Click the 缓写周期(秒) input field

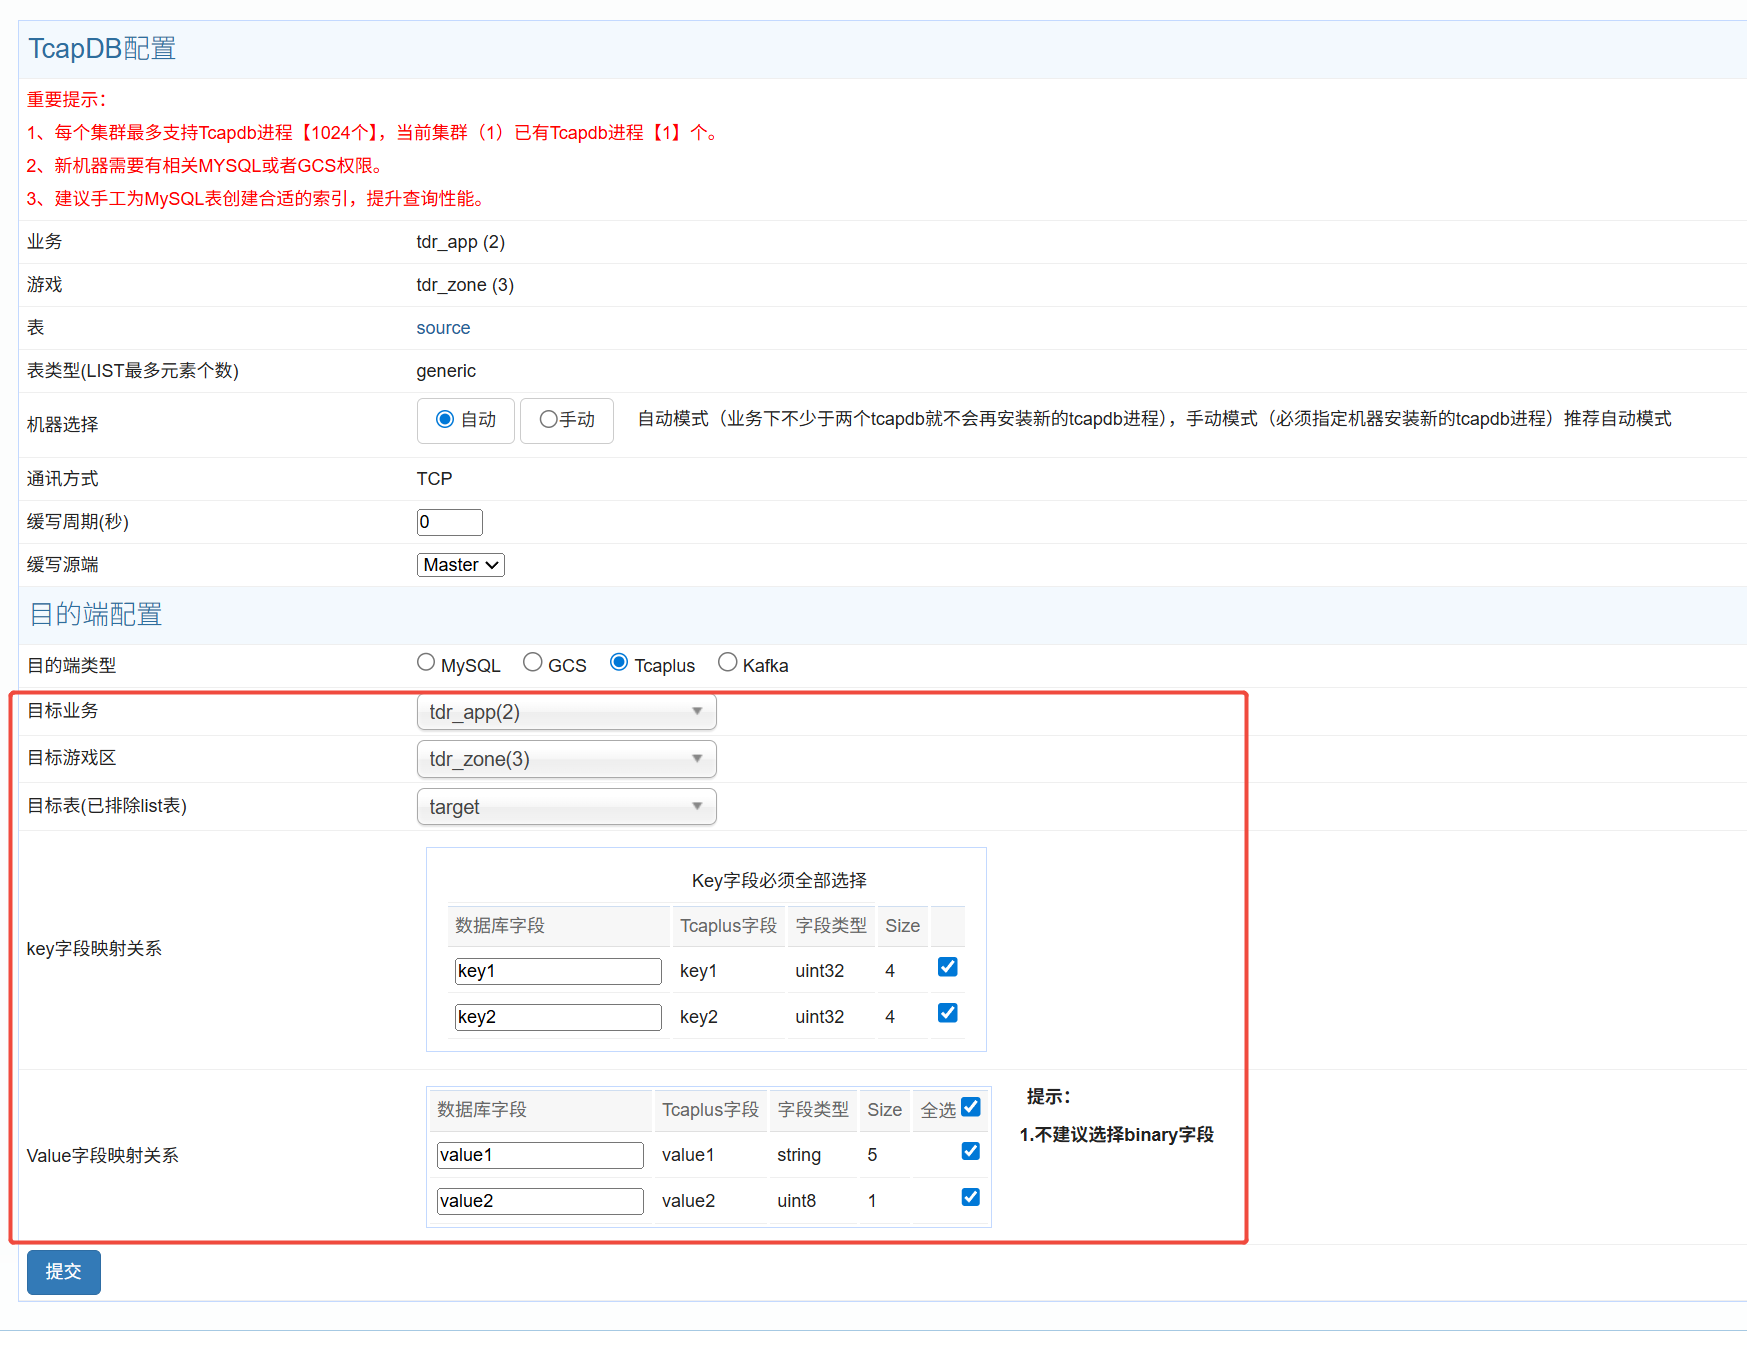(449, 522)
